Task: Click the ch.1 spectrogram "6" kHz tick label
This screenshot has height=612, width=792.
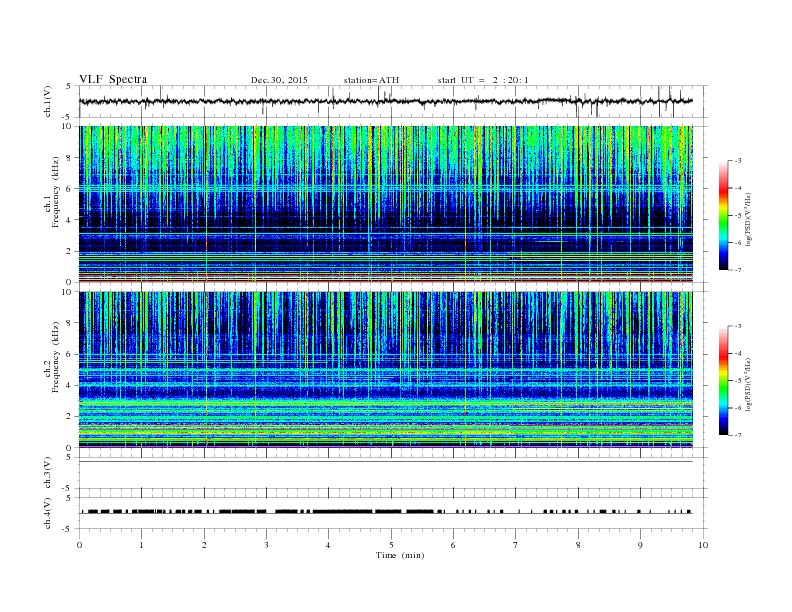Action: click(70, 189)
